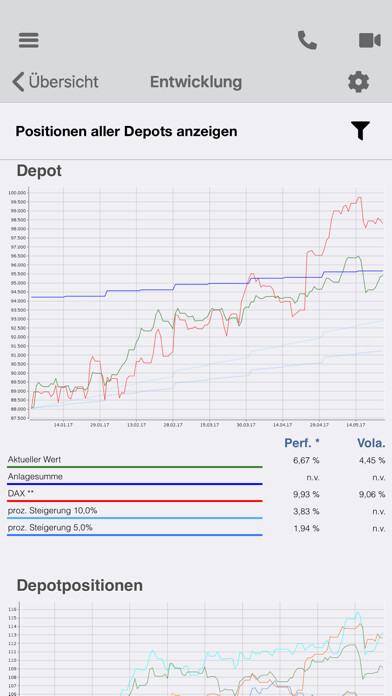Screen dimensions: 392x696
Task: Tap the filter funnel icon
Action: (x=360, y=130)
